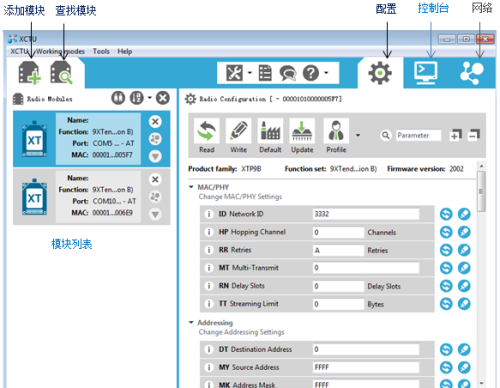The height and width of the screenshot is (388, 500).
Task: Remove the COM5 module with its X
Action: click(155, 121)
